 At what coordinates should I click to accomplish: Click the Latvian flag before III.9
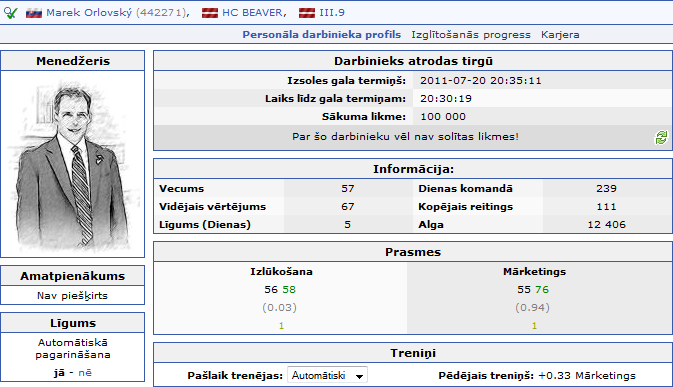[307, 13]
